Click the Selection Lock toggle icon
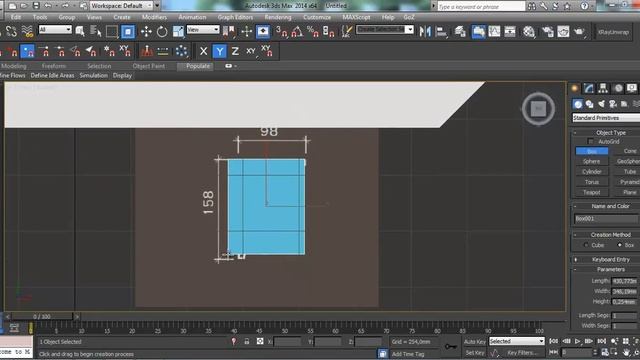This screenshot has width=640, height=360. [247, 341]
